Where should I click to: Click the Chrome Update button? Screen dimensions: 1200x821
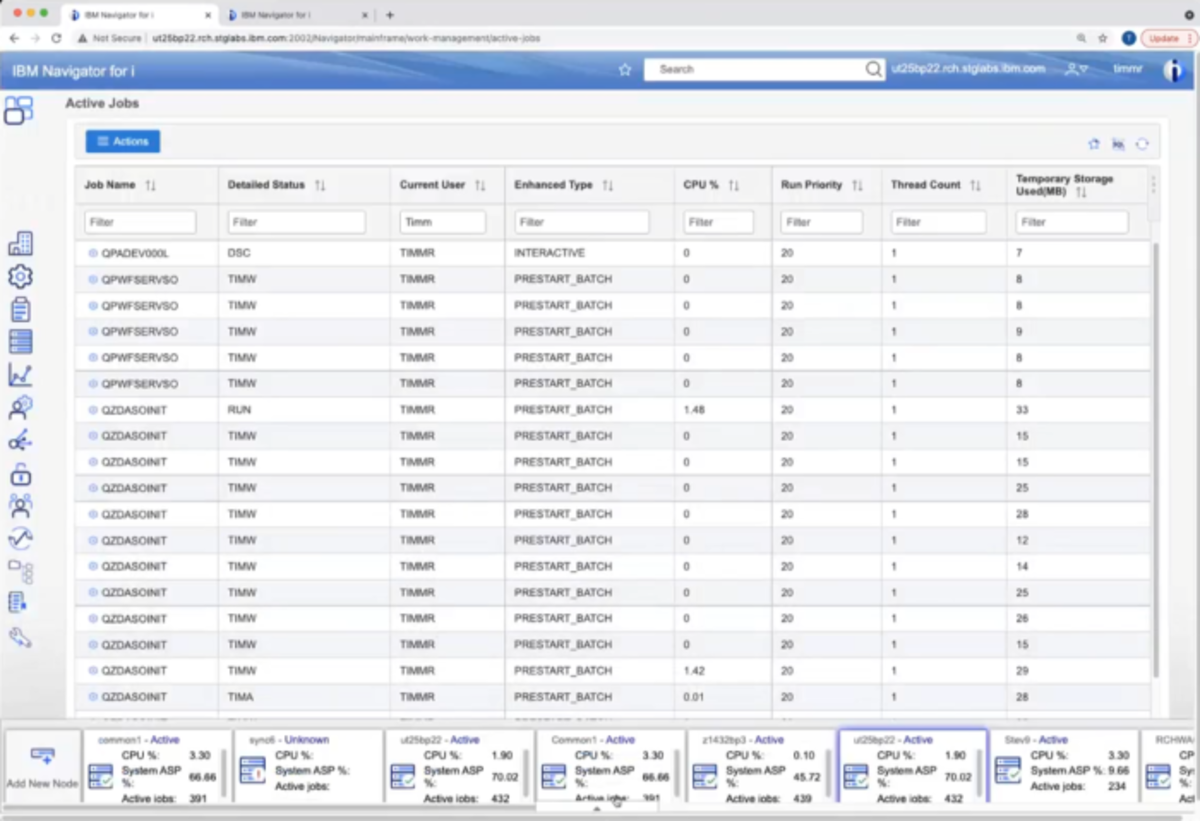tap(1168, 38)
